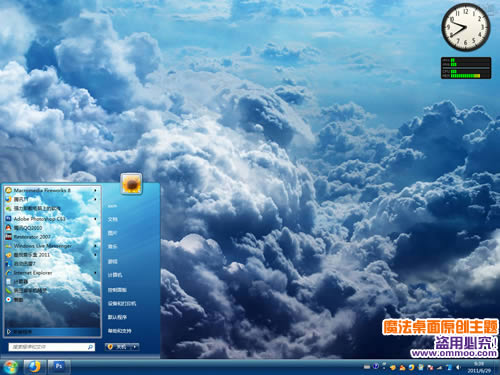This screenshot has width=500, height=375.
Task: Open the Calculator entry with the white icon
Action: (x=52, y=282)
